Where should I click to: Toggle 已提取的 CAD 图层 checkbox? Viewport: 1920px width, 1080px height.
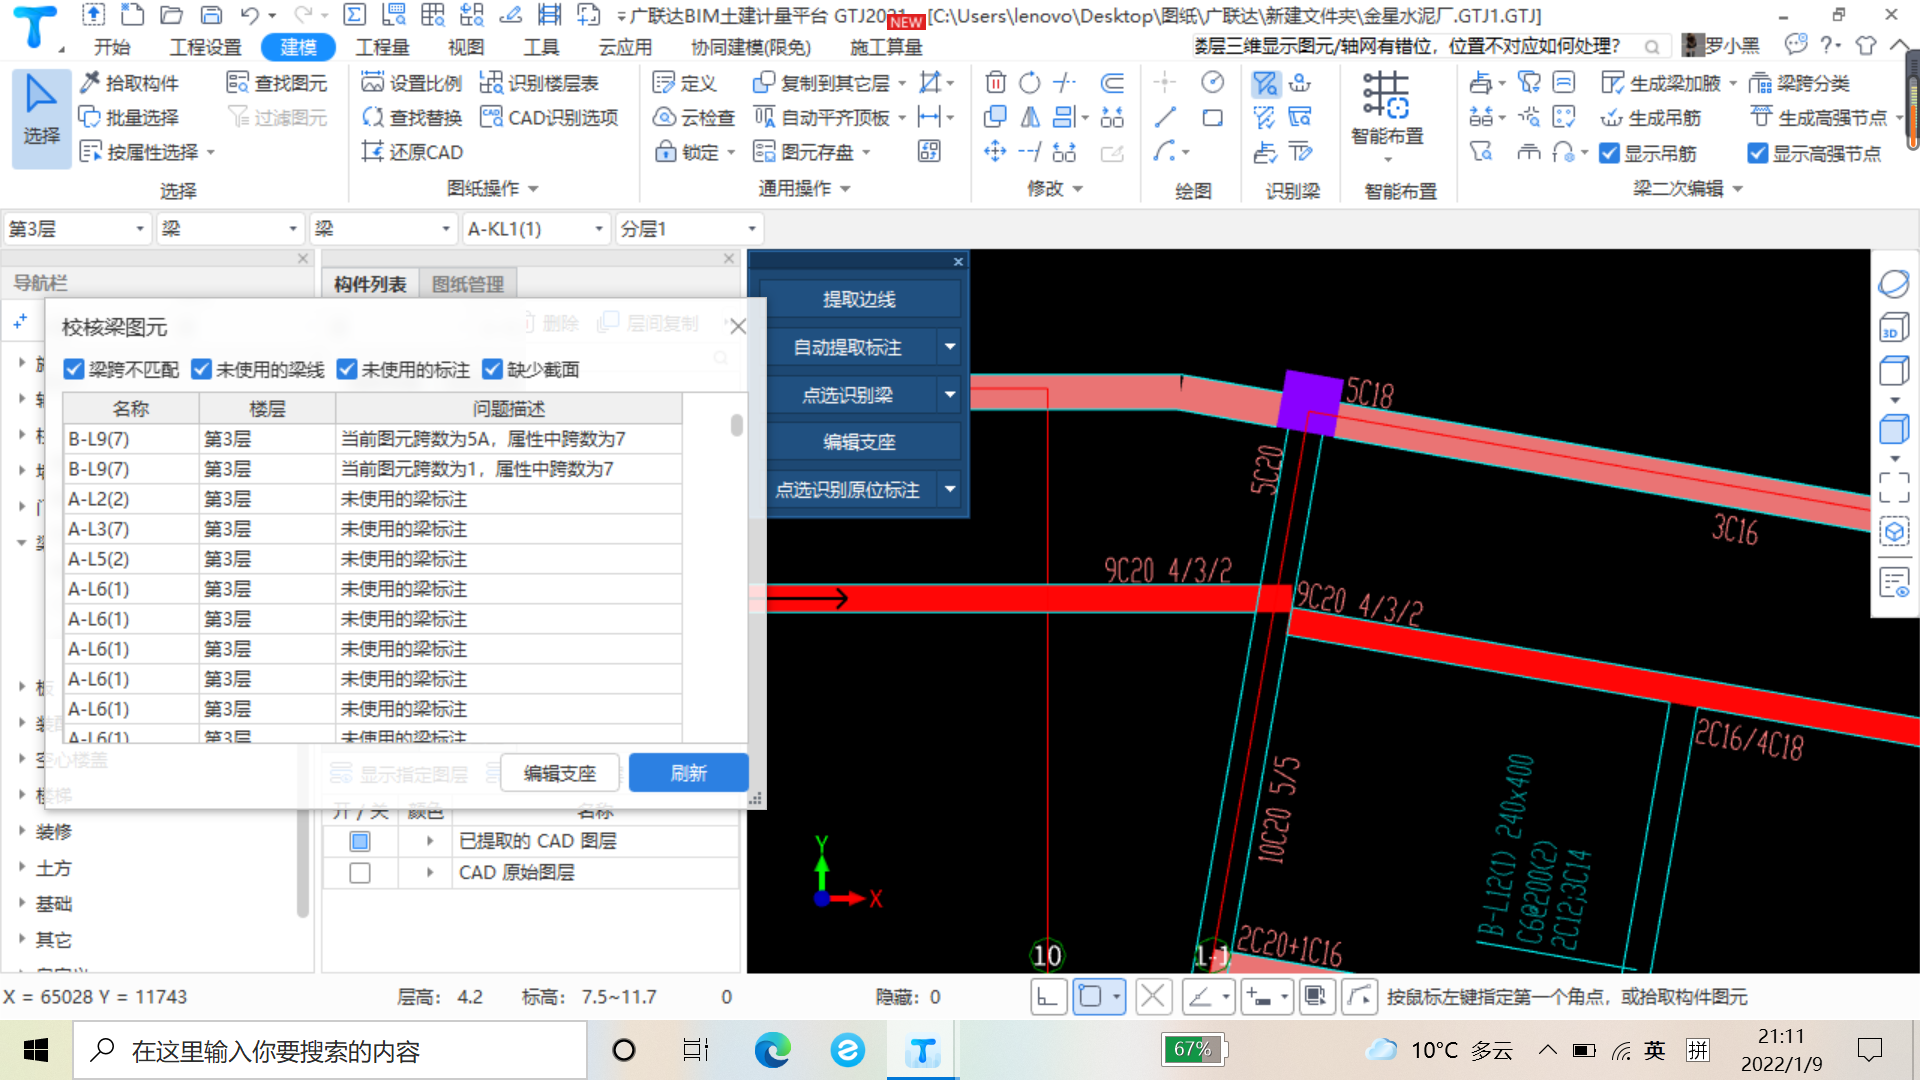pyautogui.click(x=360, y=841)
